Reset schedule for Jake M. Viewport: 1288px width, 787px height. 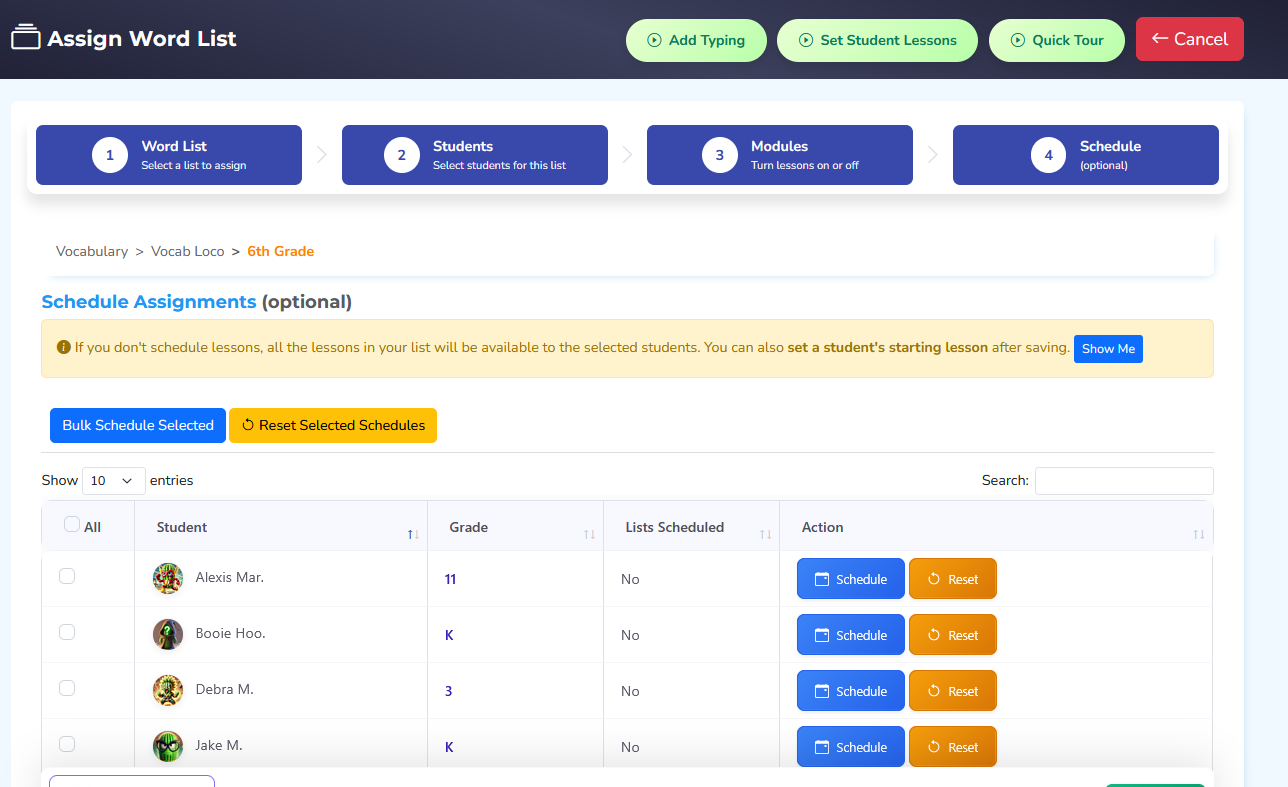(953, 747)
